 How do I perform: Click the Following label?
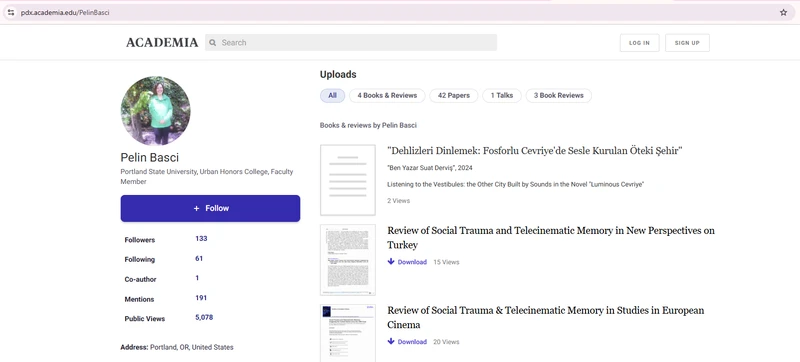(140, 260)
